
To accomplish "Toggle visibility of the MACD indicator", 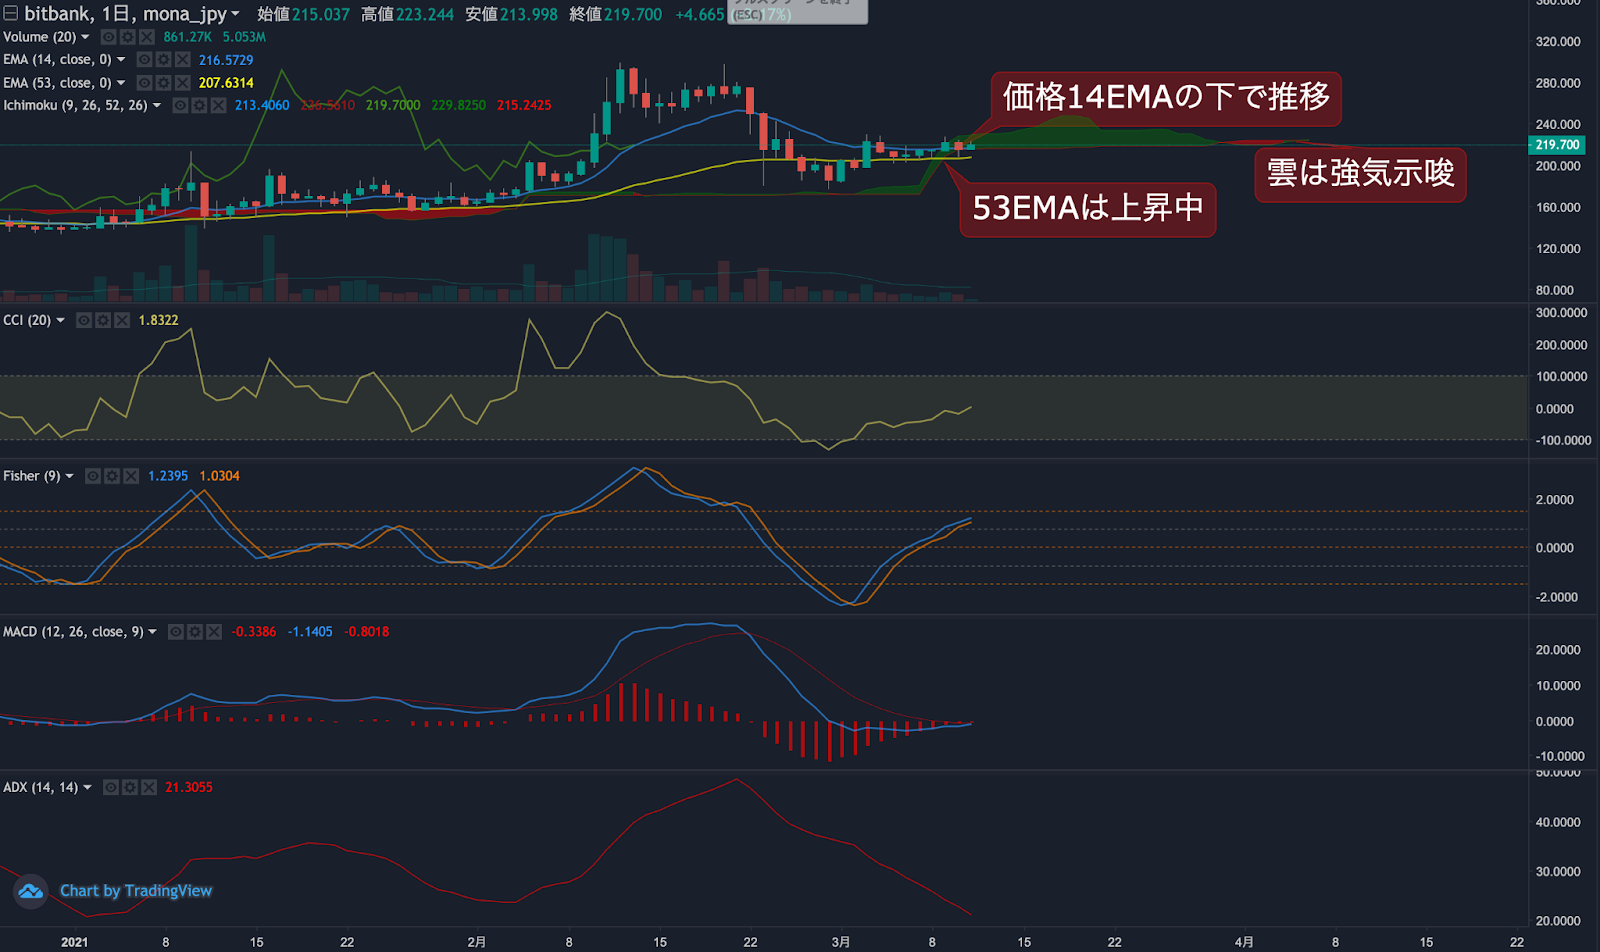I will point(176,632).
